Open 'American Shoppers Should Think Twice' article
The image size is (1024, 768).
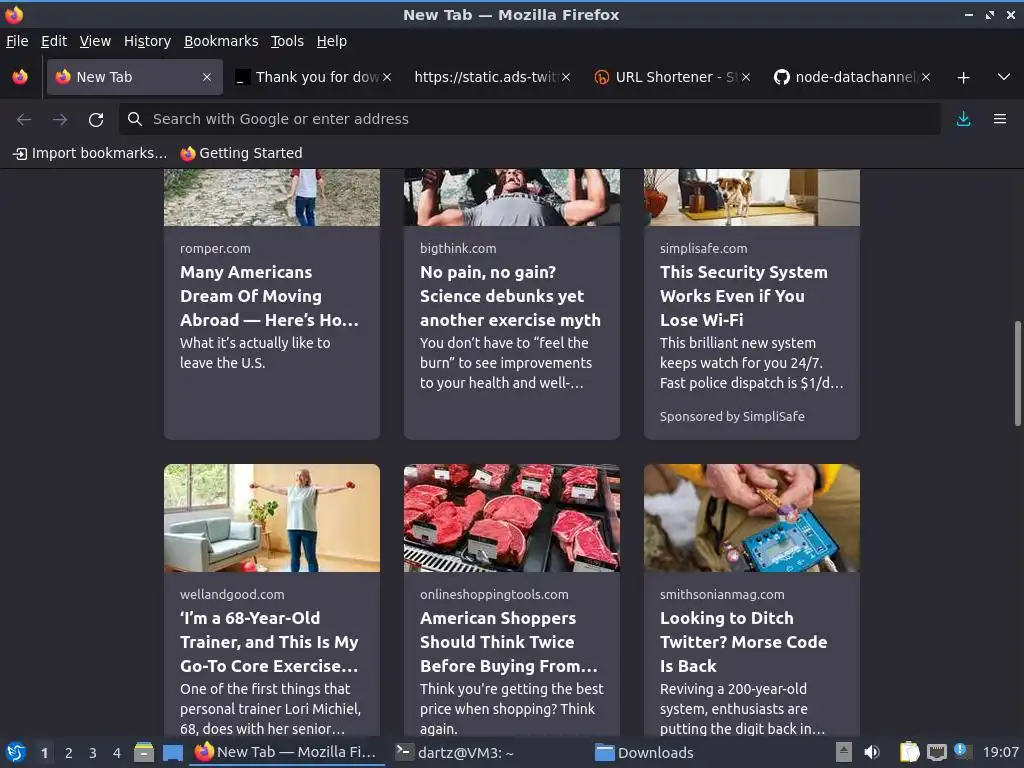click(509, 642)
